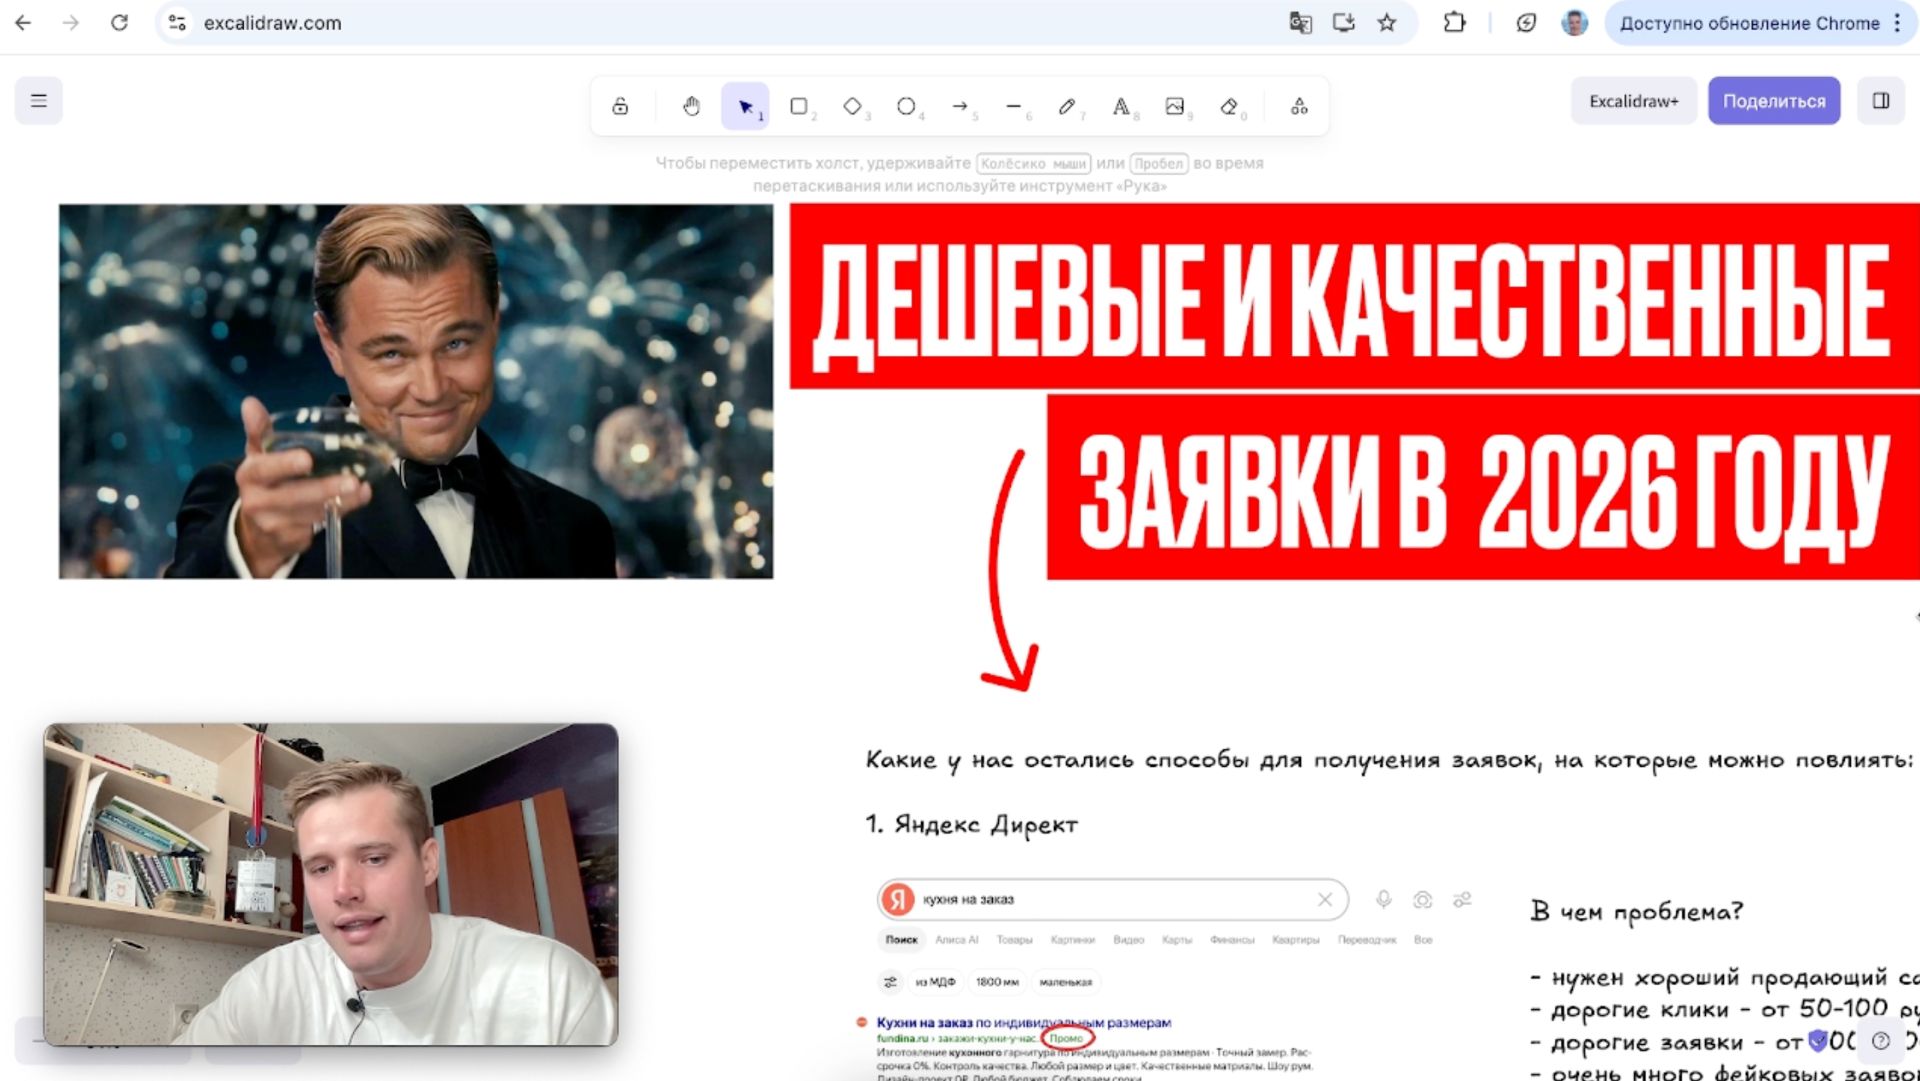
Task: Reload the excalidraw.com page
Action: (119, 23)
